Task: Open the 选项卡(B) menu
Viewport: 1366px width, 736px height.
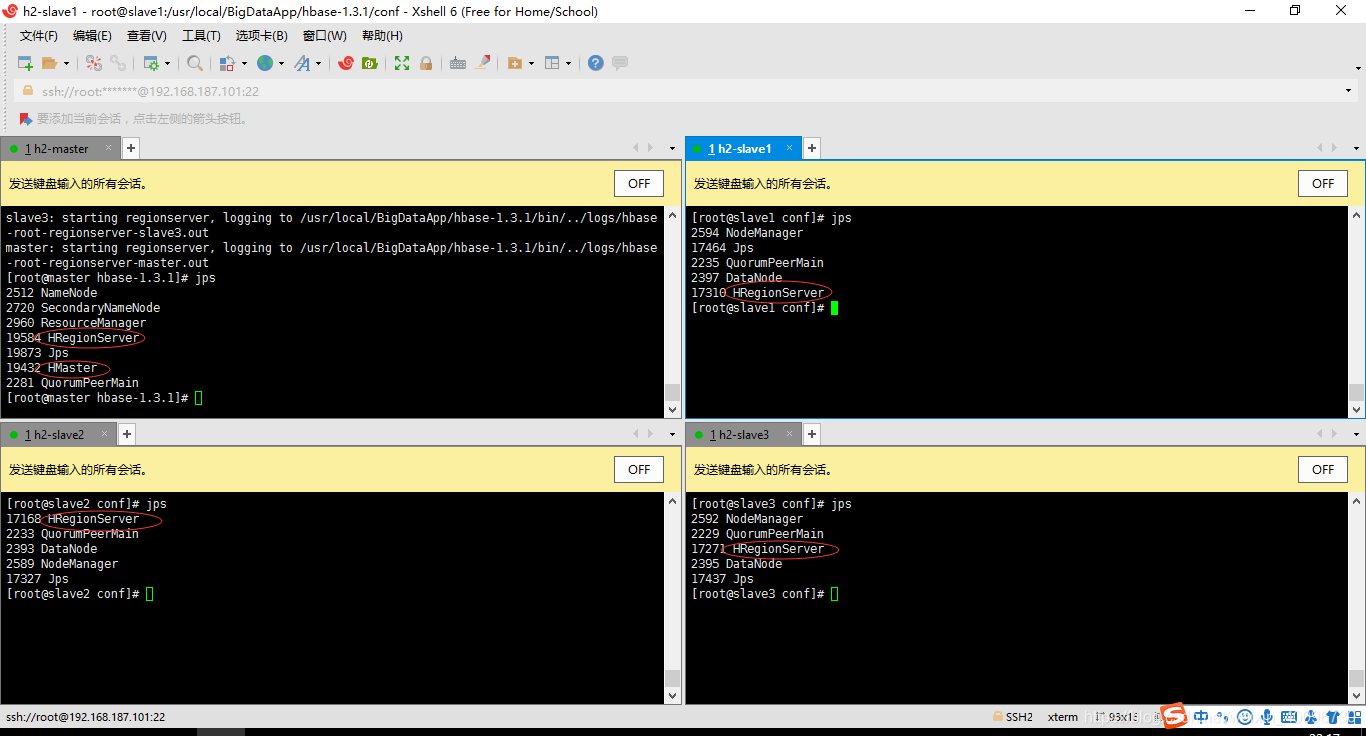Action: click(x=262, y=36)
